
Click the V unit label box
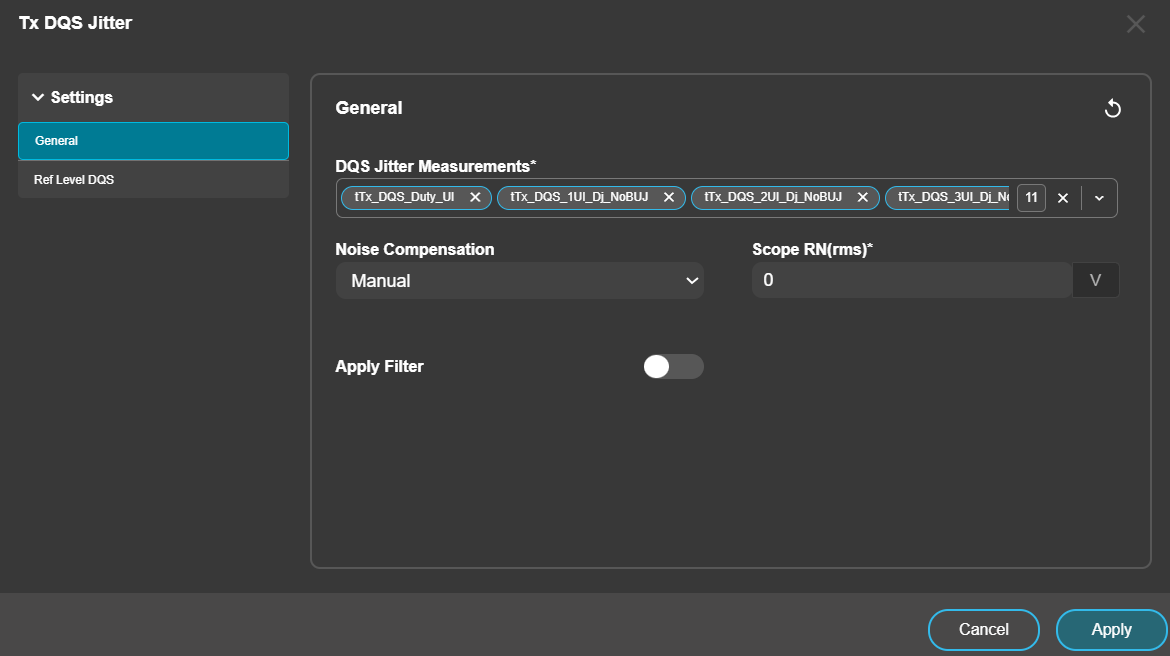(x=1095, y=281)
